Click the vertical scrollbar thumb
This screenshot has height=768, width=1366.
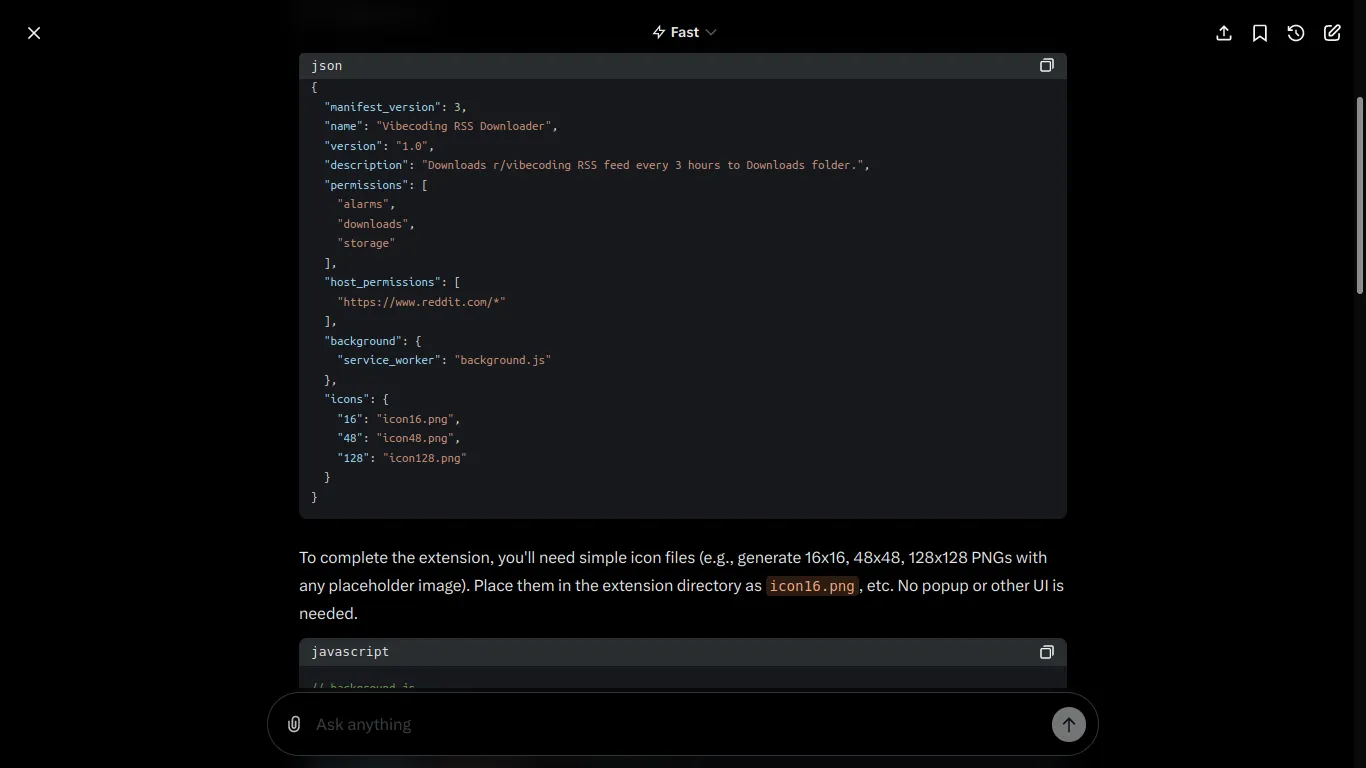click(x=1359, y=195)
